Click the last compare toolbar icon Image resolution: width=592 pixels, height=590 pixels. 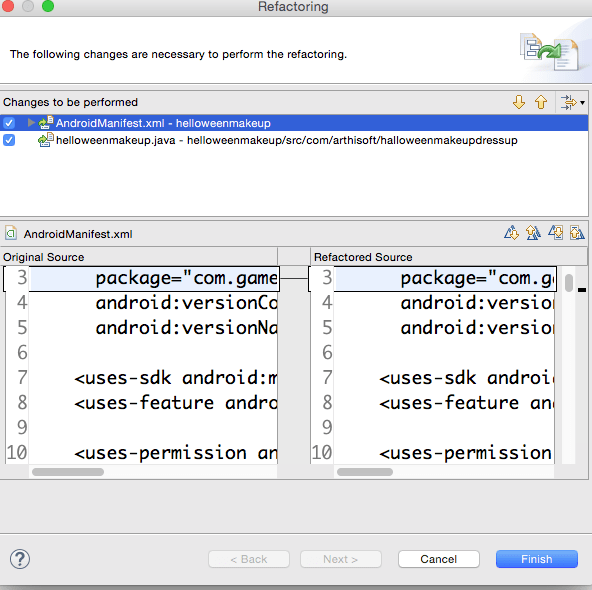pos(577,233)
